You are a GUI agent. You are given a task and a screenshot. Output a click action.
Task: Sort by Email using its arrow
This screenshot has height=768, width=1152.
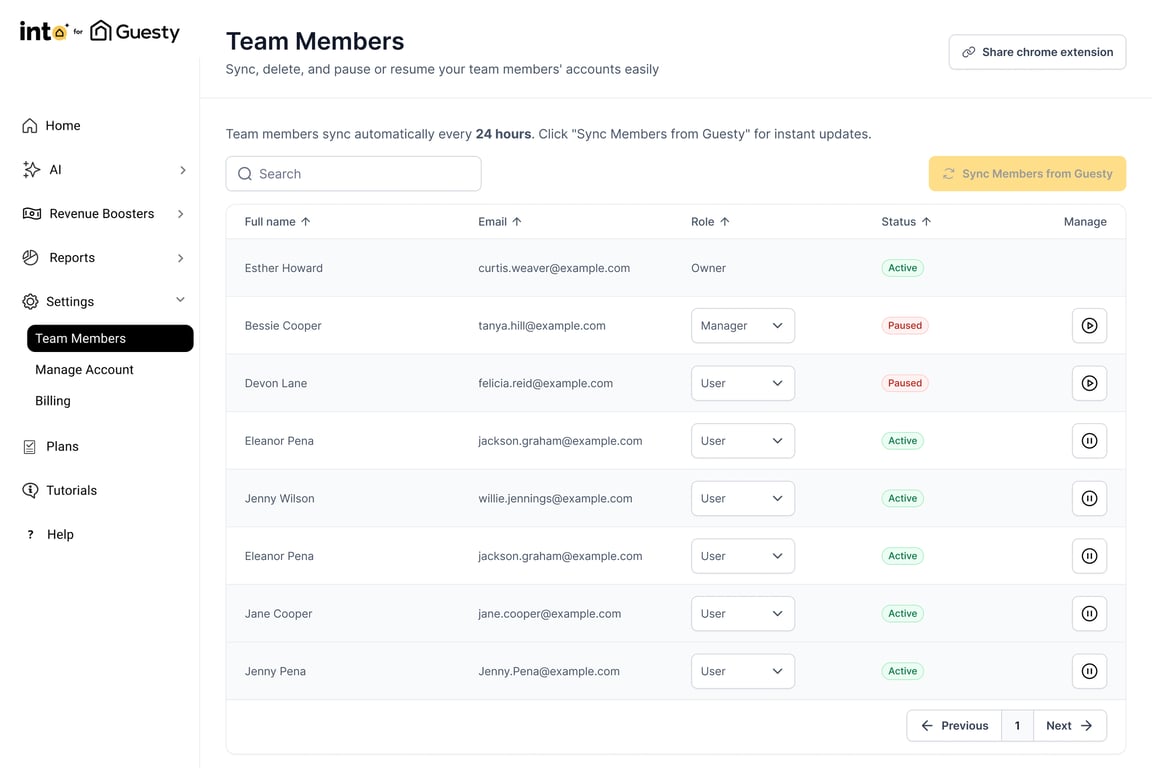tap(516, 221)
